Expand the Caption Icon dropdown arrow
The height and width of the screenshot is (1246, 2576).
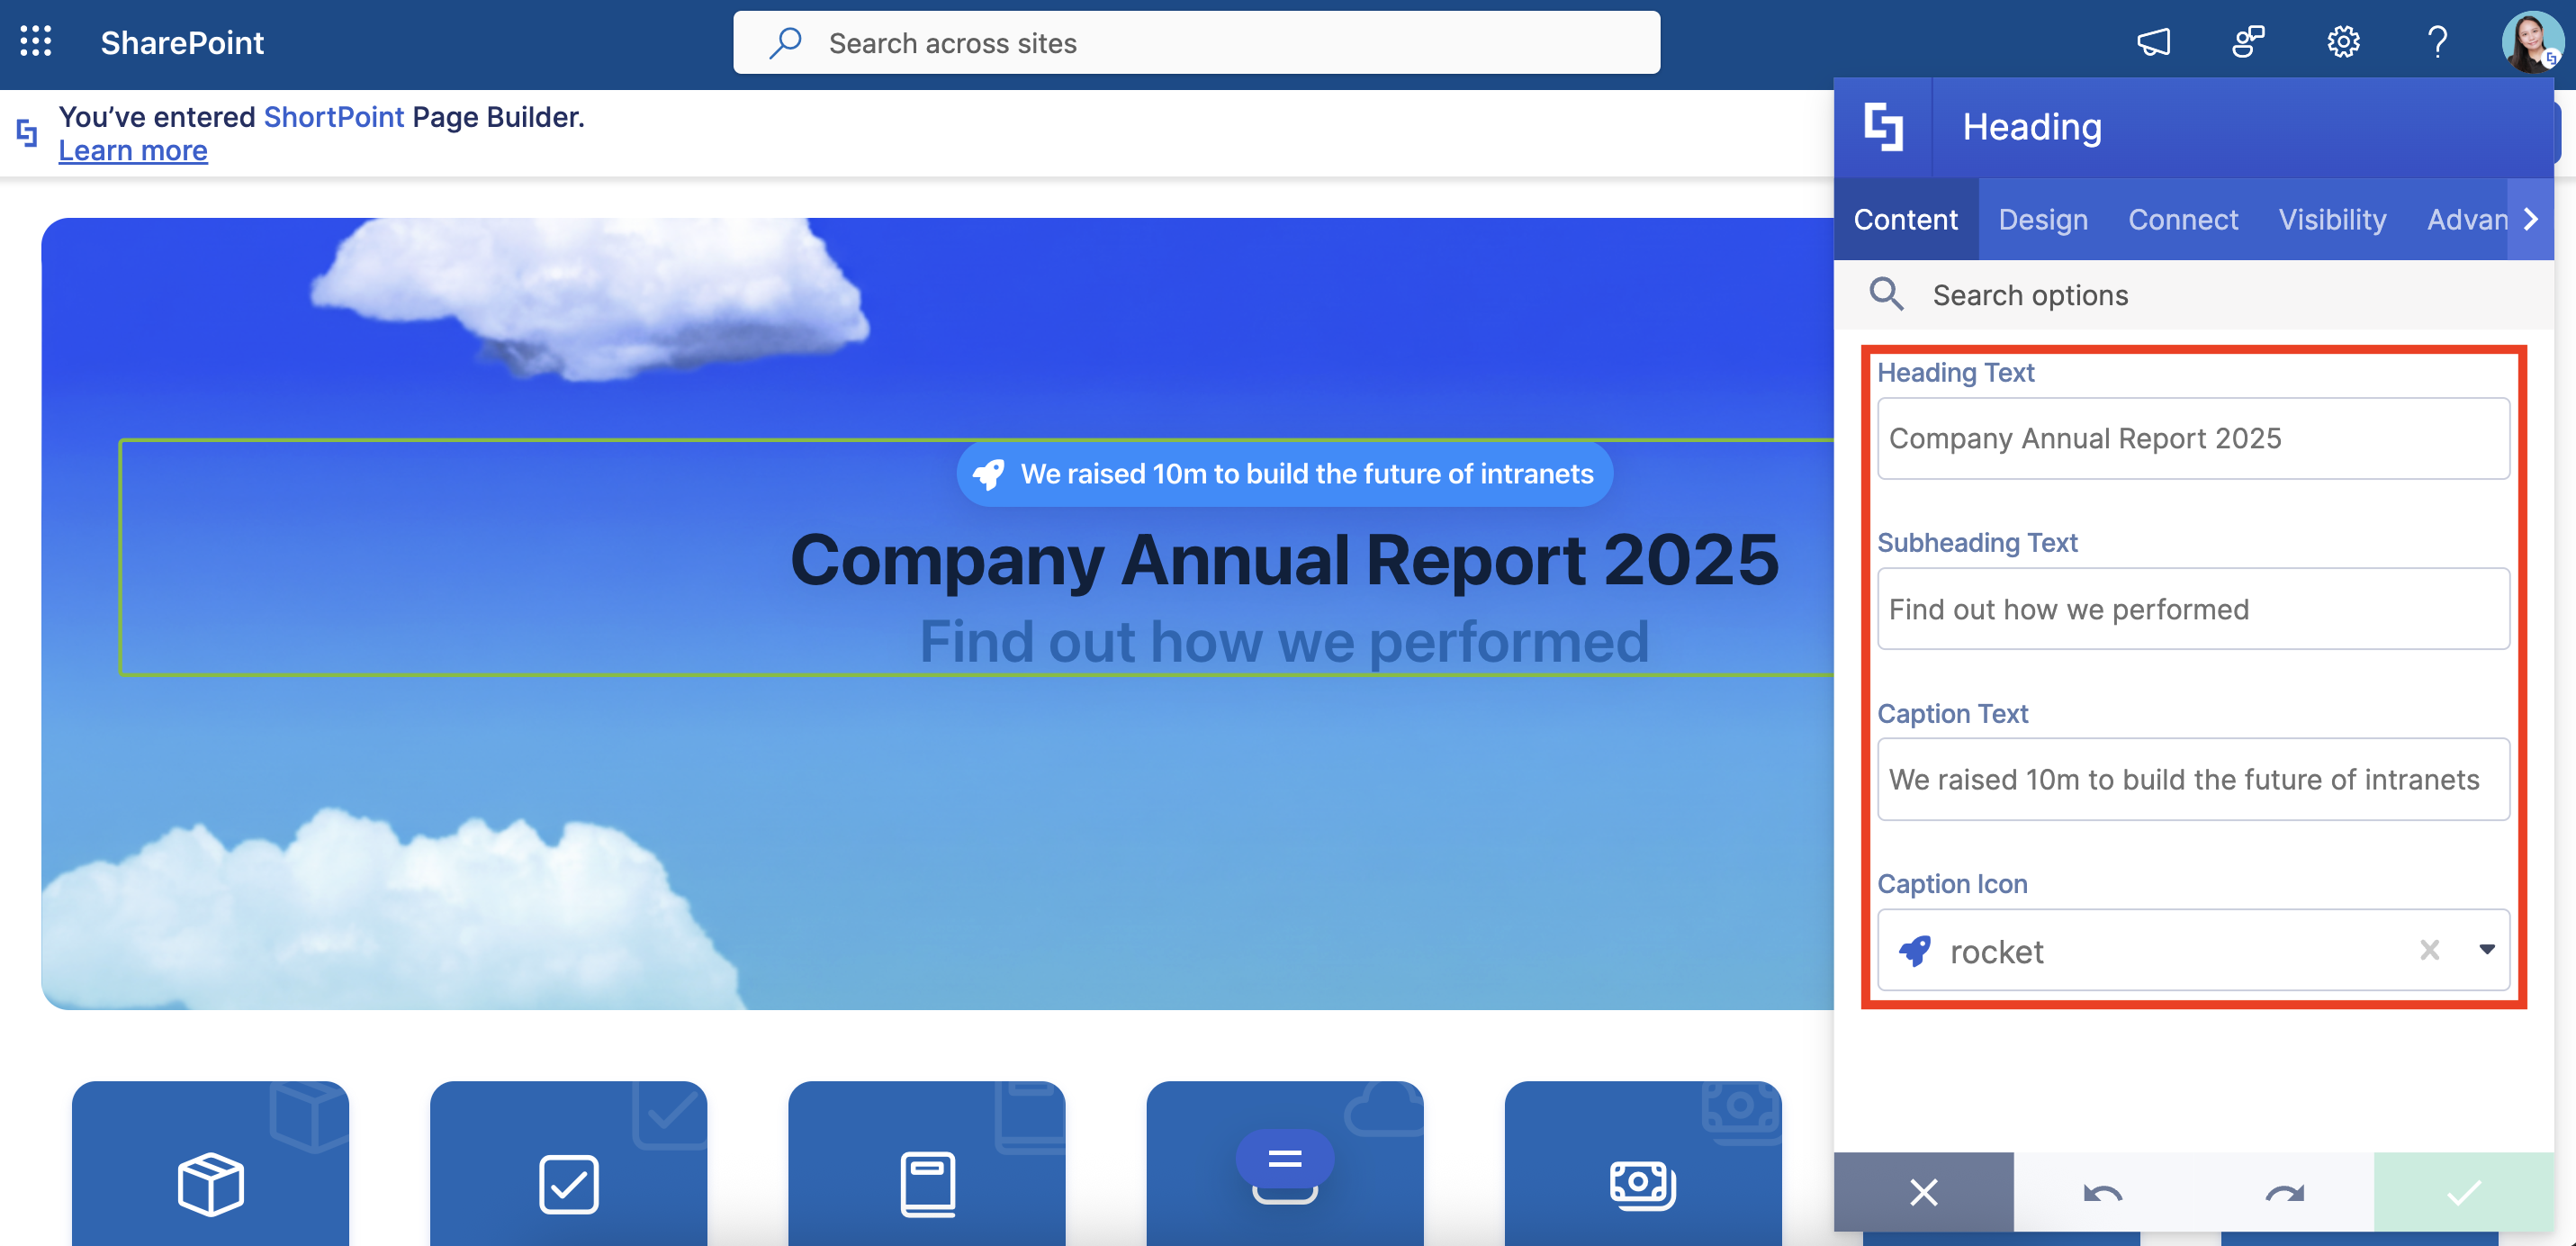coord(2486,950)
